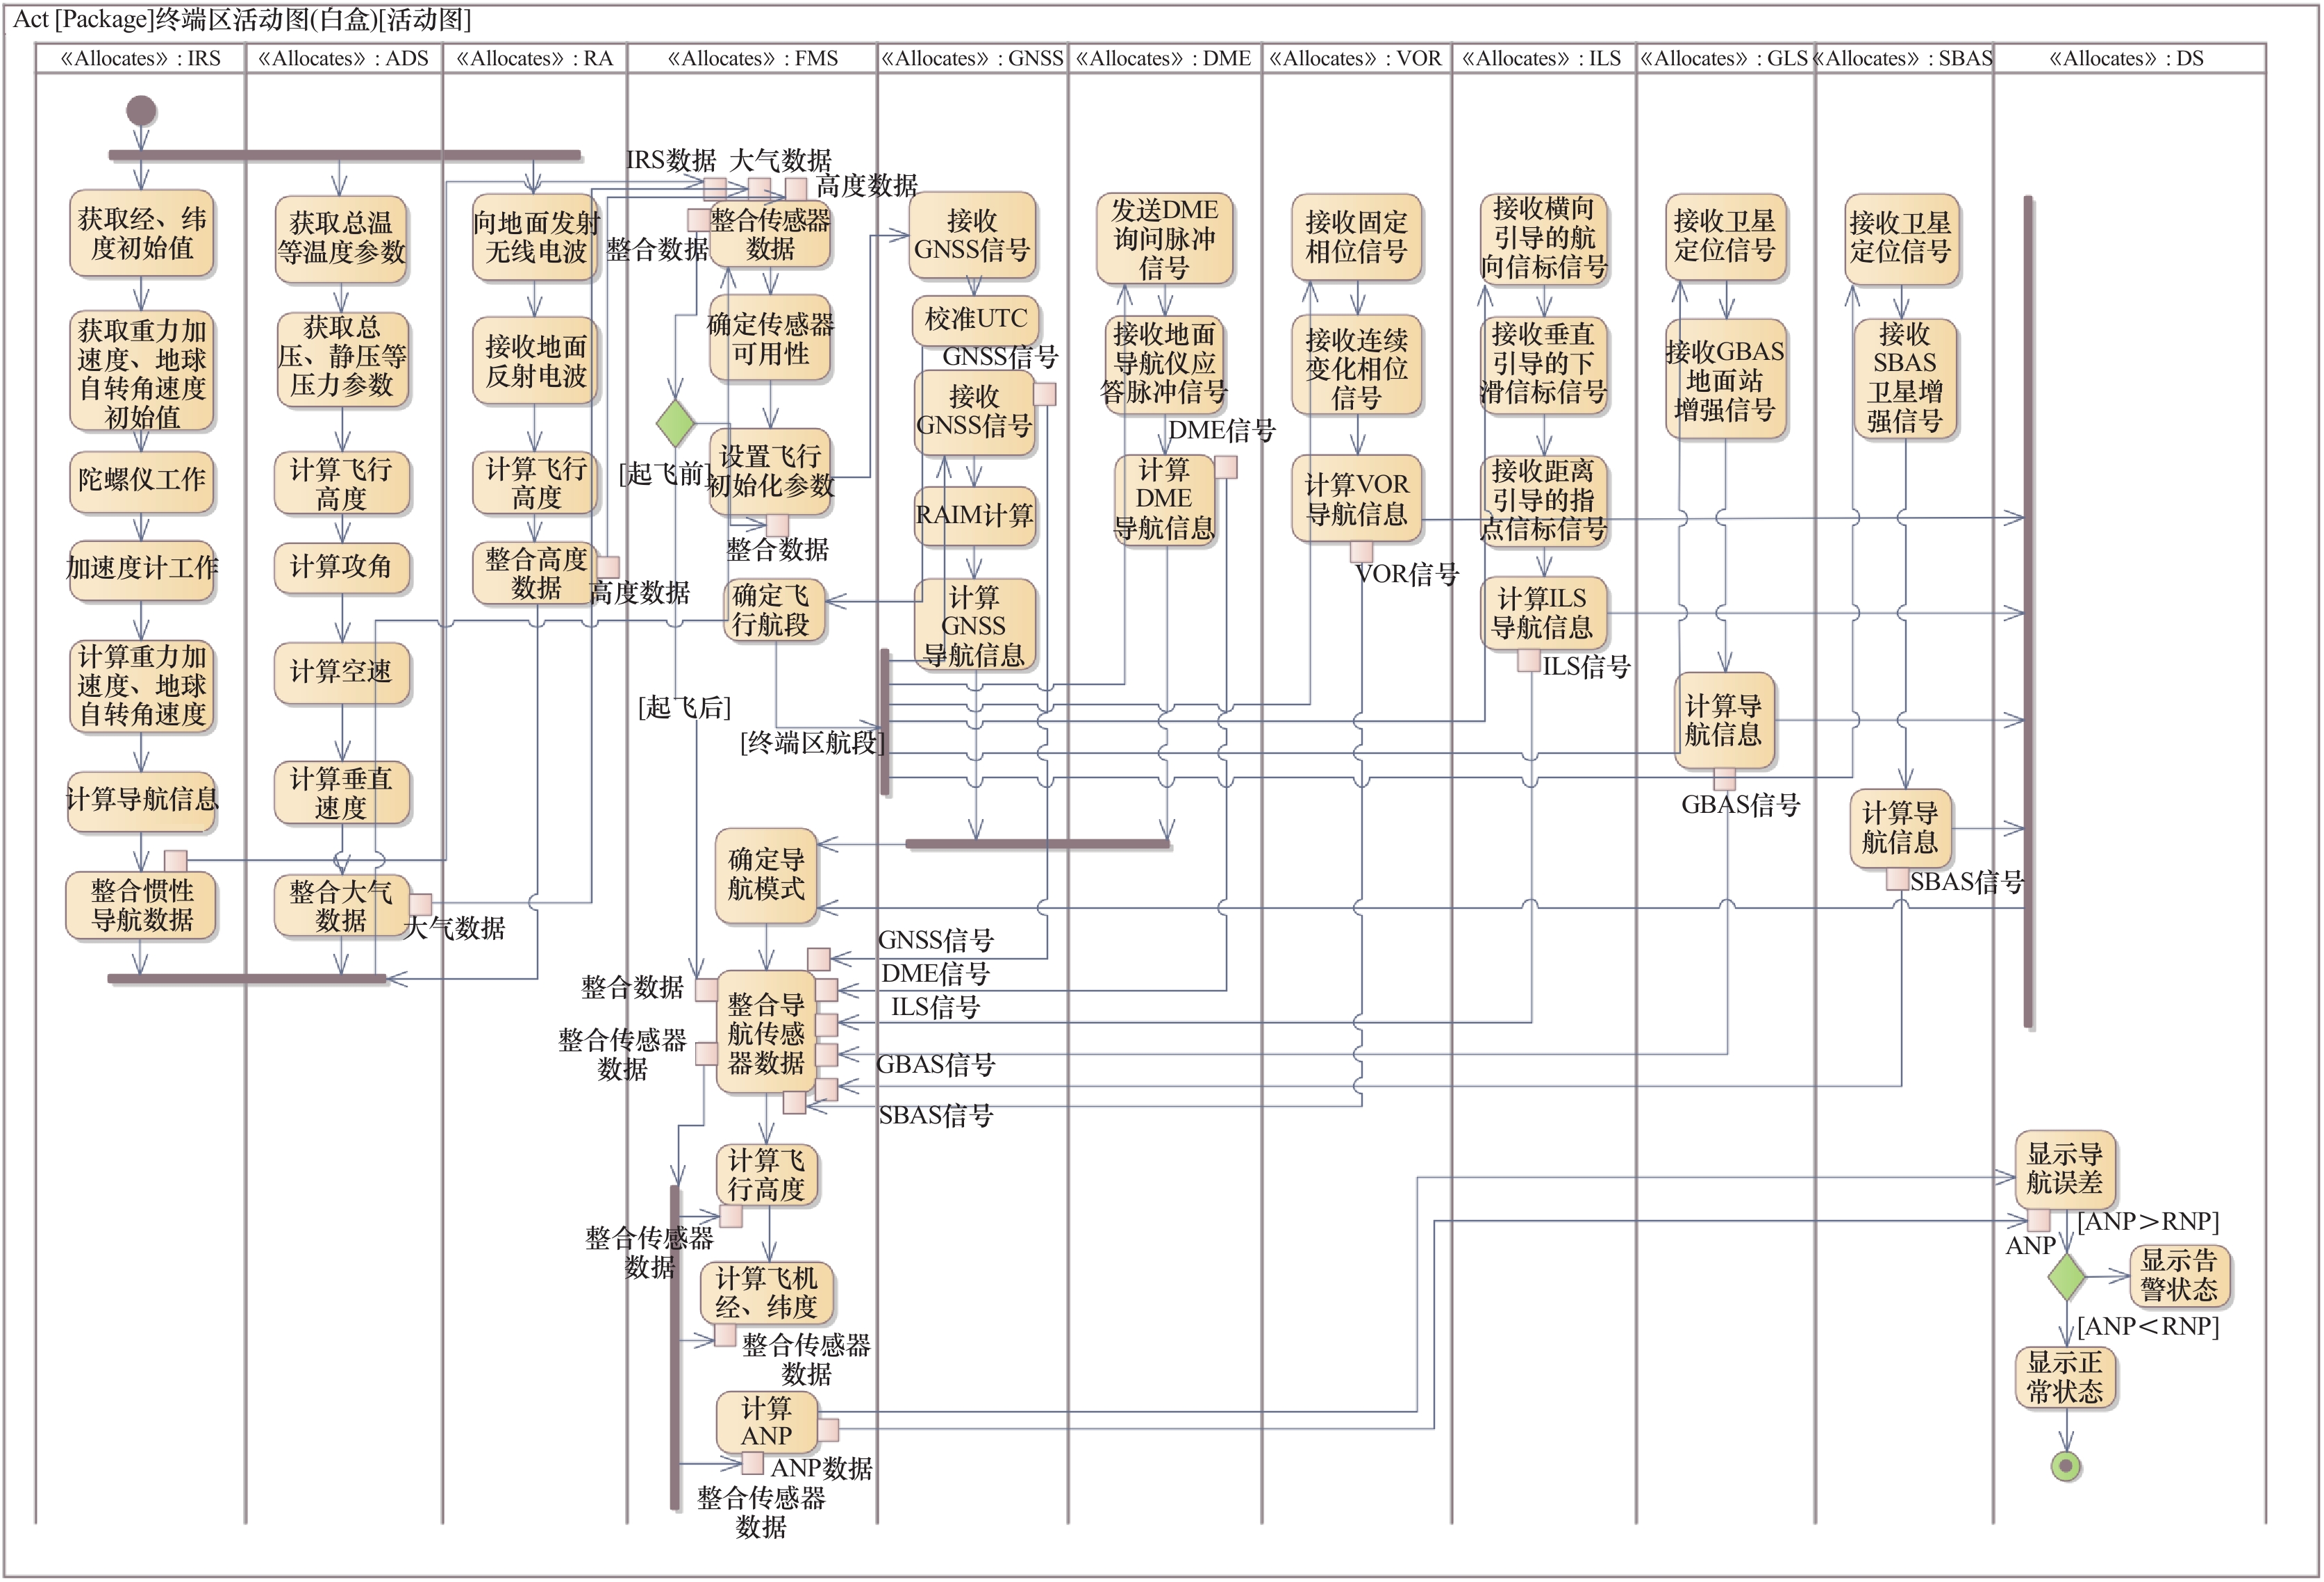Image resolution: width=2324 pixels, height=1582 pixels.
Task: Select the 发送DME询问脉冲信号 action
Action: click(x=1164, y=238)
